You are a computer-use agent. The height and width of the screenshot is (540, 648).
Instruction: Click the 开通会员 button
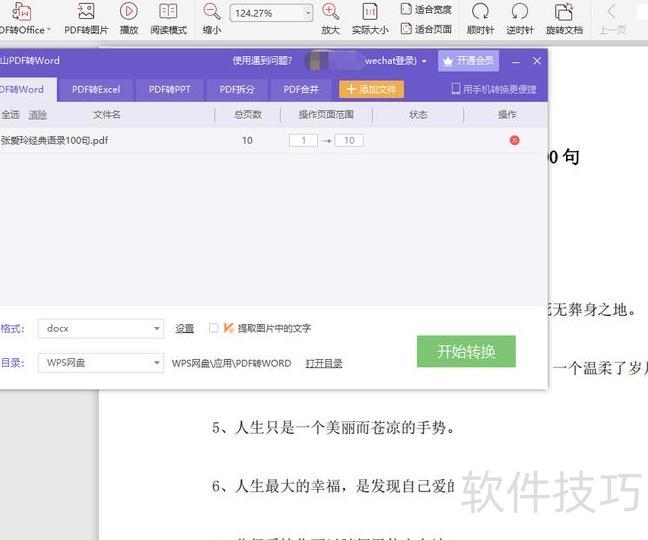(x=469, y=61)
